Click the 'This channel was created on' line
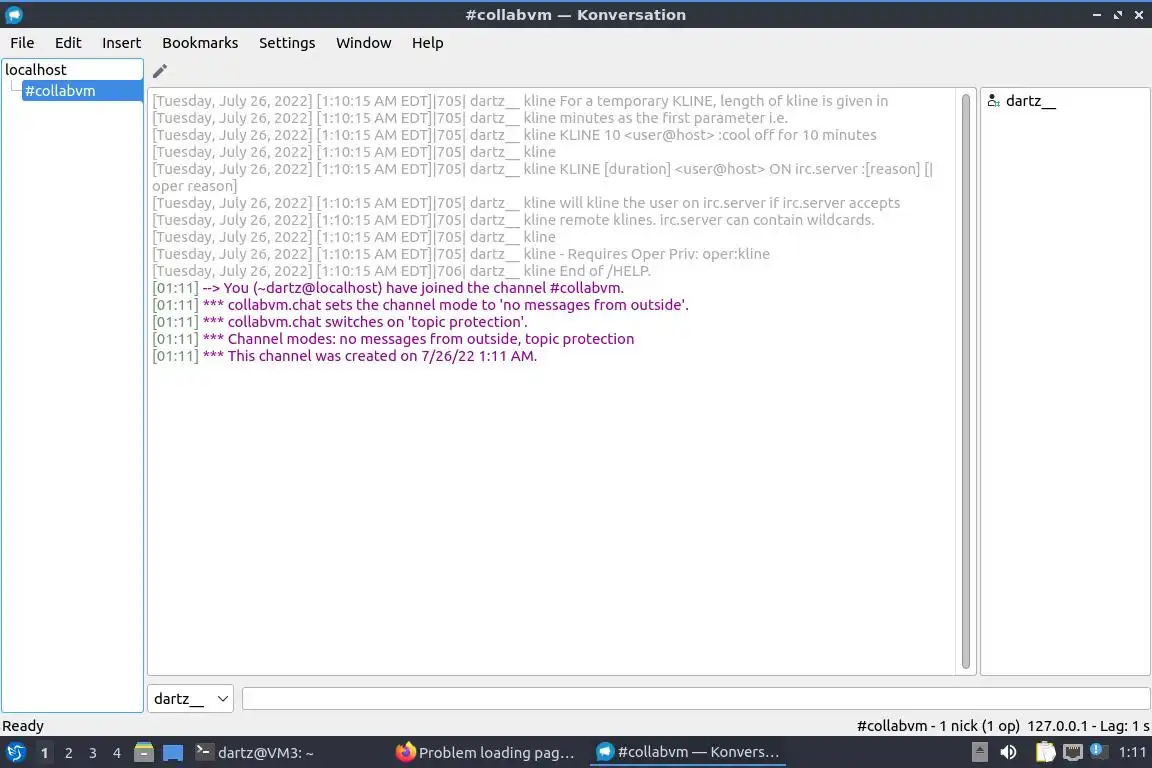 click(x=345, y=356)
